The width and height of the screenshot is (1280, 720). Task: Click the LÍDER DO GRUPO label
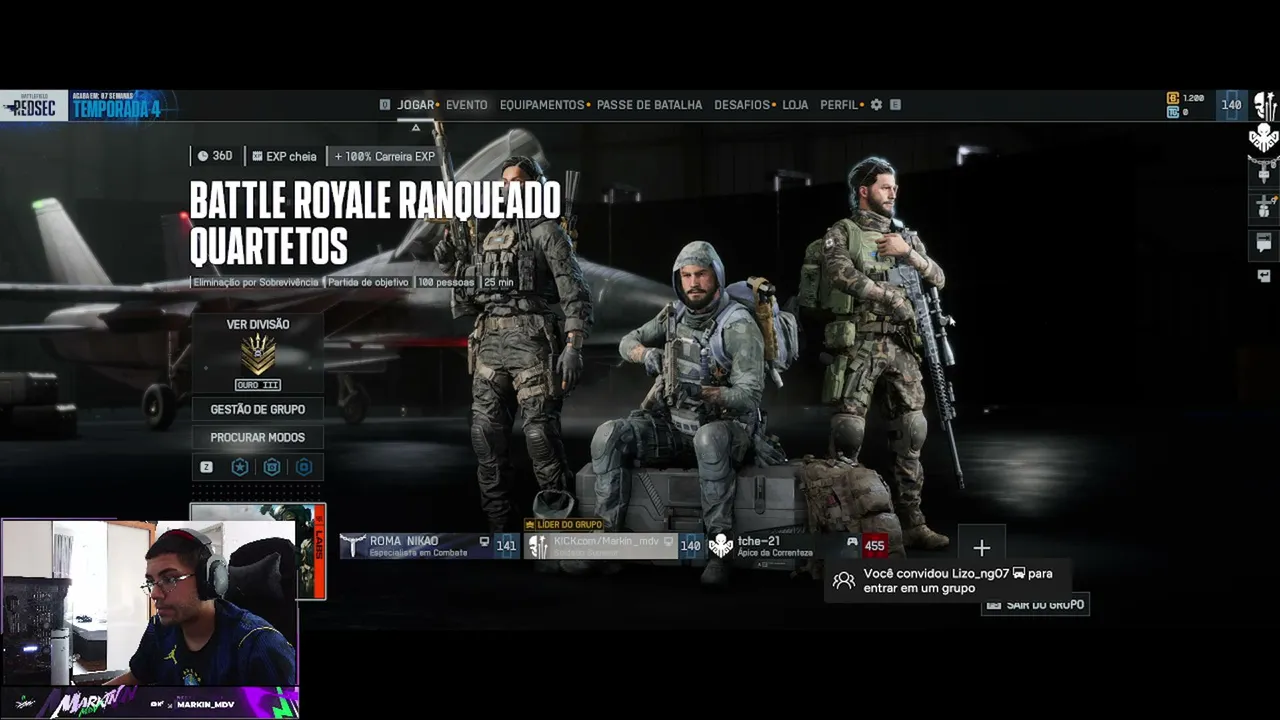[x=565, y=525]
